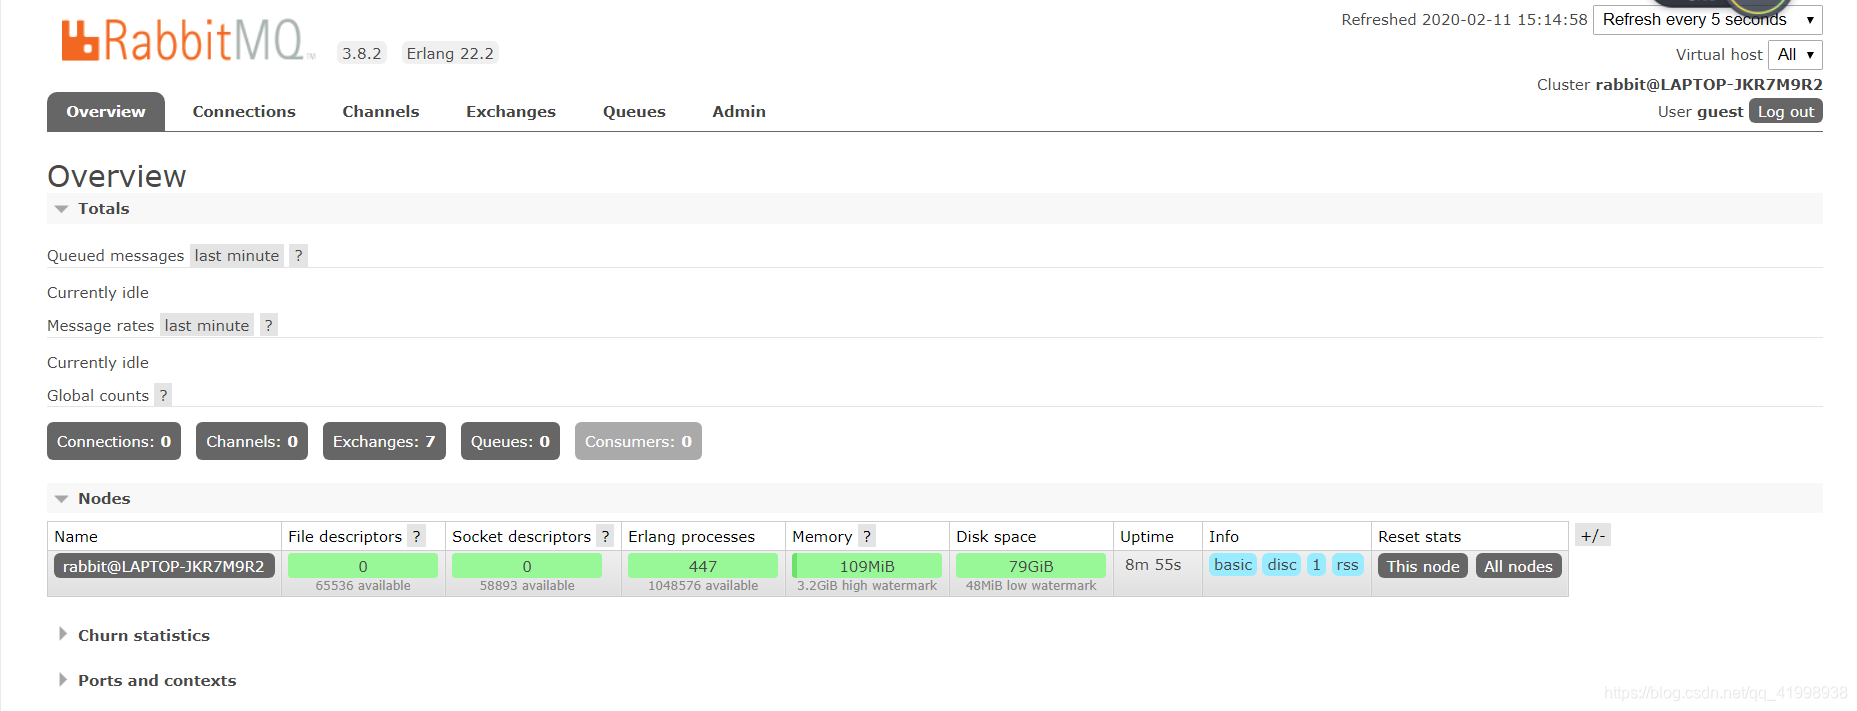Click the Socket descriptors 0 usage bar
The height and width of the screenshot is (711, 1857).
(x=527, y=566)
